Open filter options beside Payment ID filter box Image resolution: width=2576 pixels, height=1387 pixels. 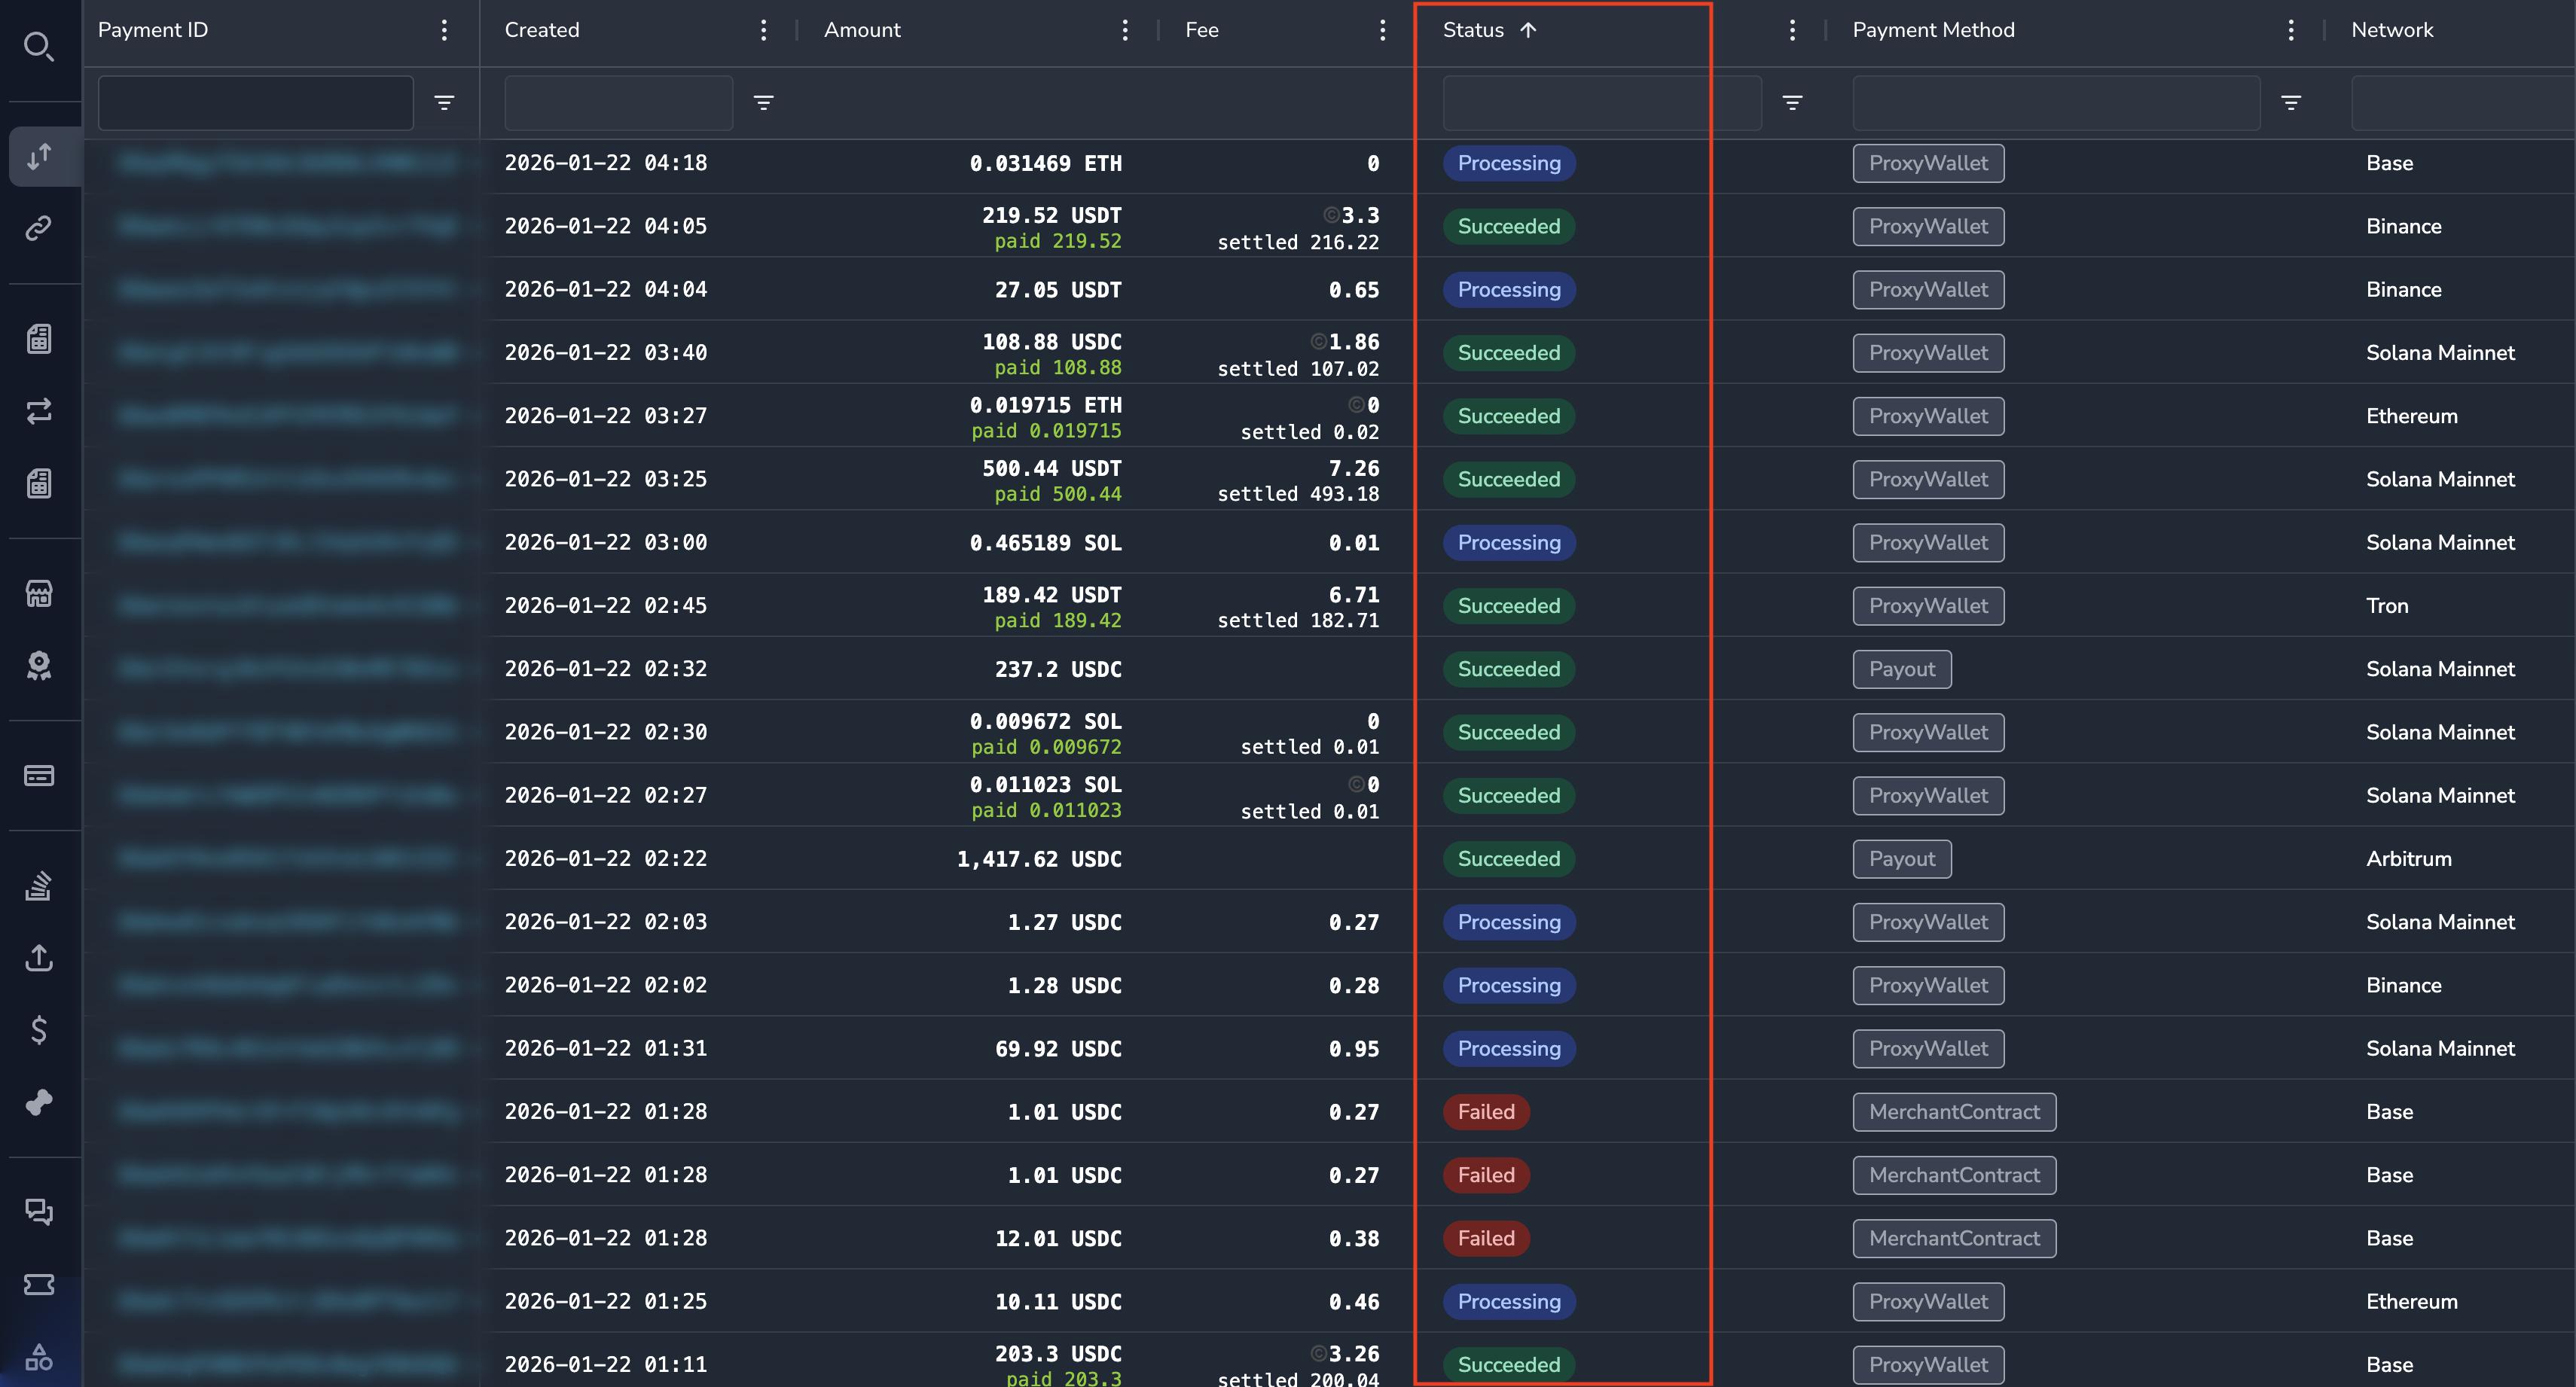(x=444, y=103)
